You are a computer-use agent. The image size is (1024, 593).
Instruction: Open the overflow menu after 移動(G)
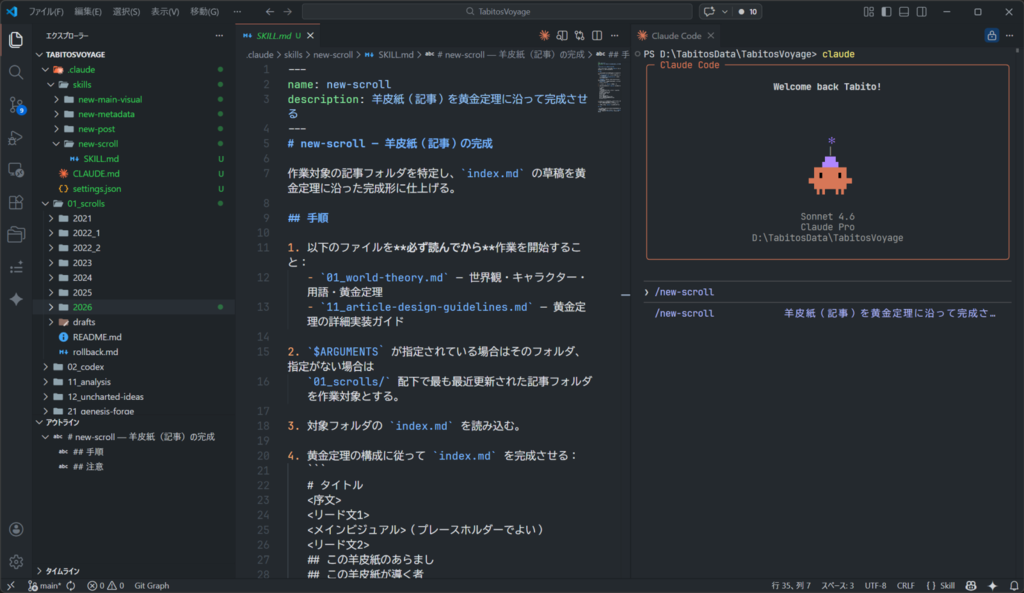click(237, 12)
